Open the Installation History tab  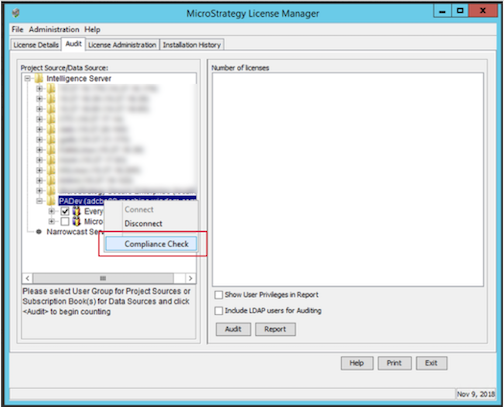coord(192,45)
